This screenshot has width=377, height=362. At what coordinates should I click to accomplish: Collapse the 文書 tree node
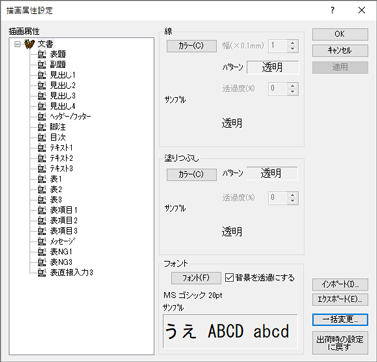click(18, 44)
